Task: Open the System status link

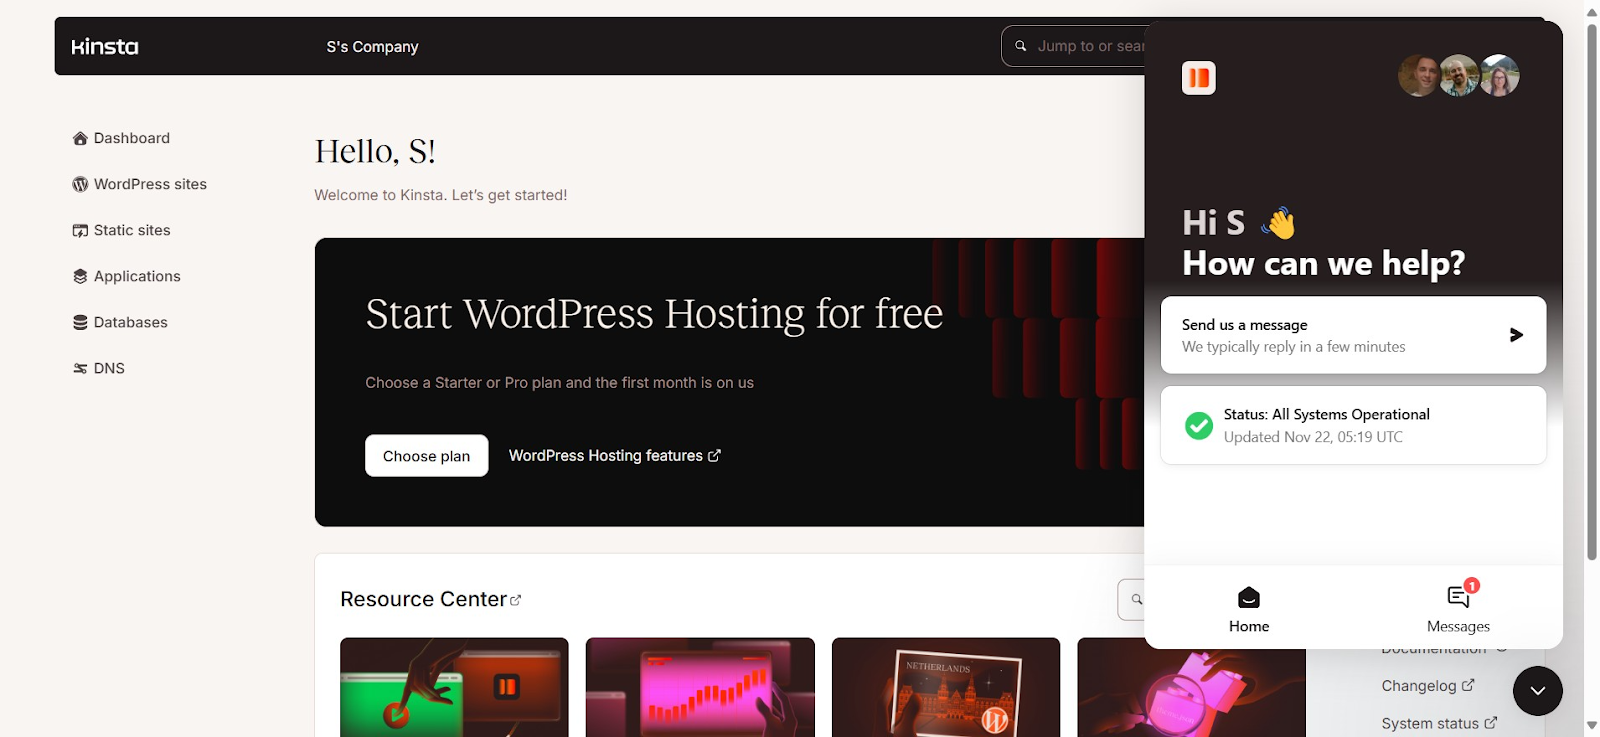Action: [x=1439, y=723]
